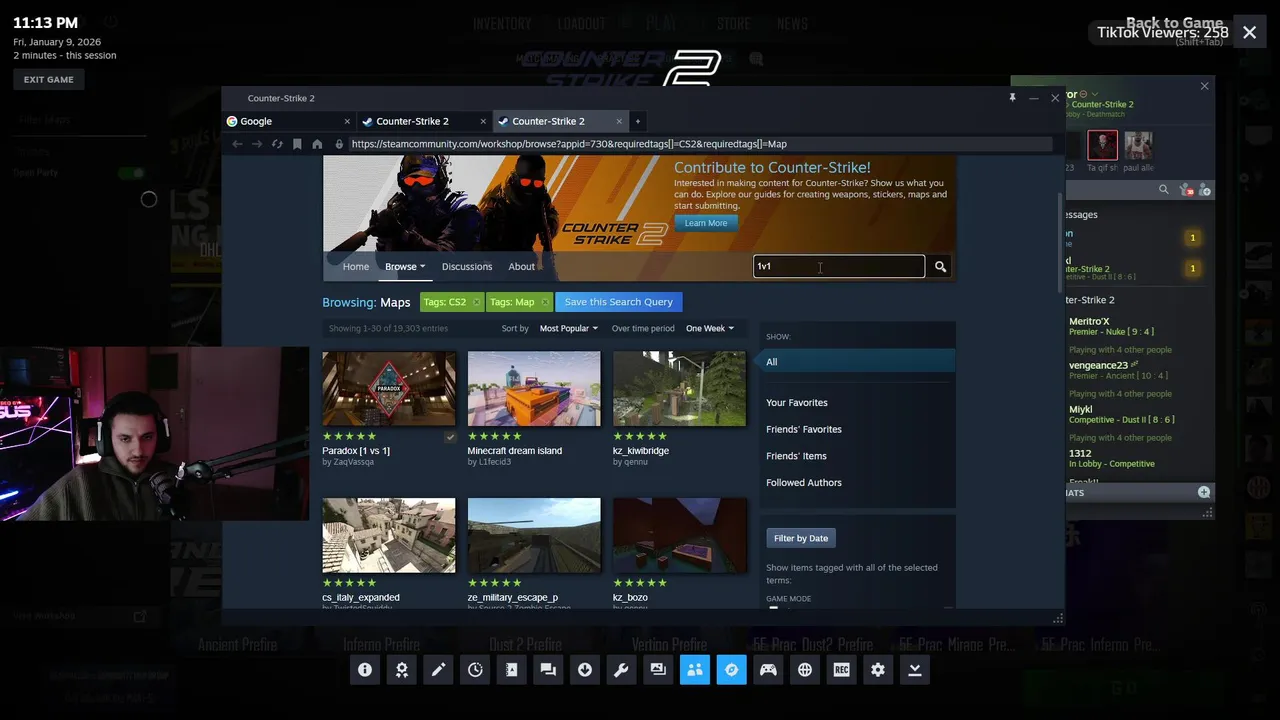Open the kz_kiwibridge map thumbnail

click(x=679, y=389)
